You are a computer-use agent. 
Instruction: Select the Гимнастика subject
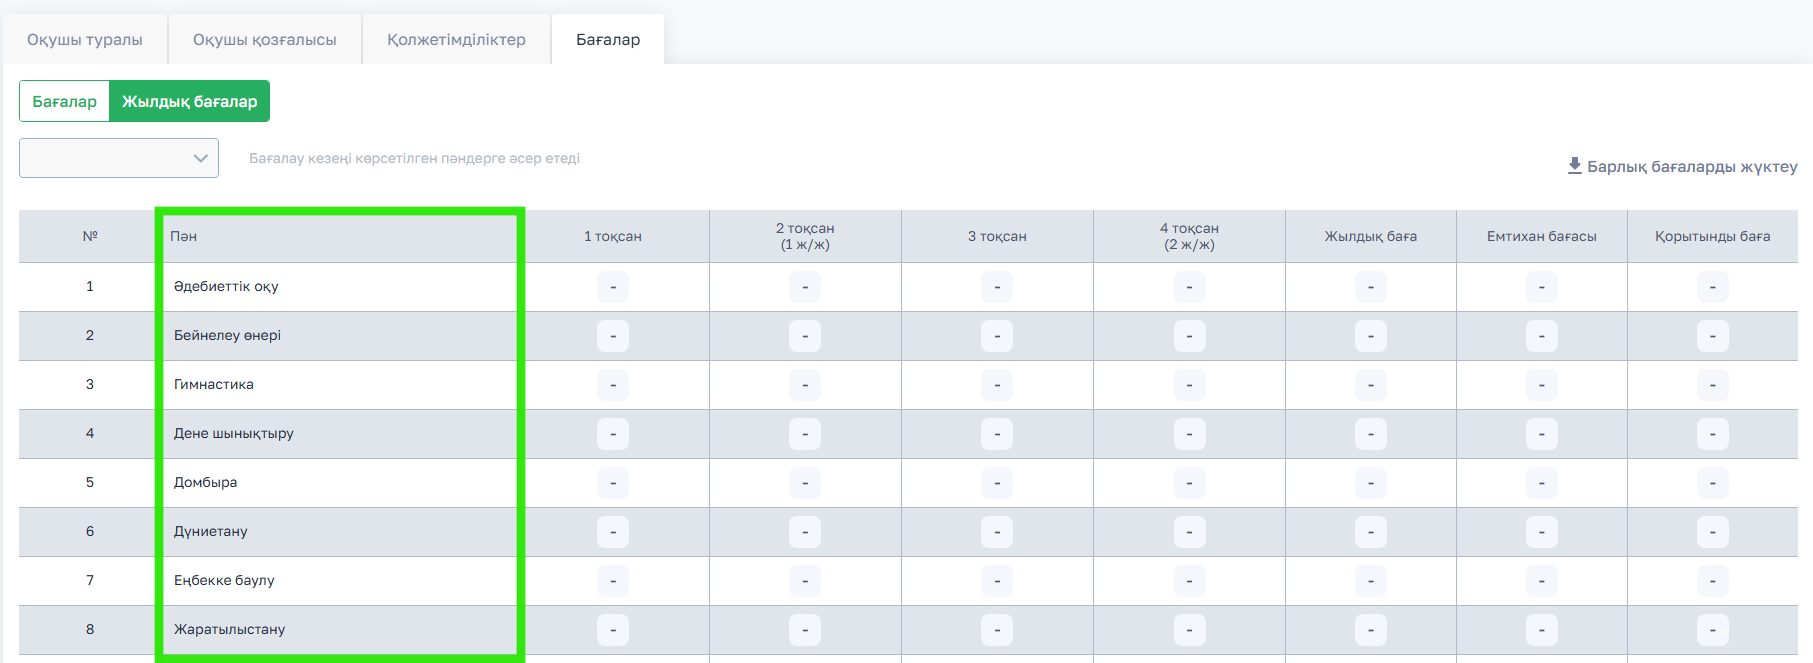(x=214, y=384)
